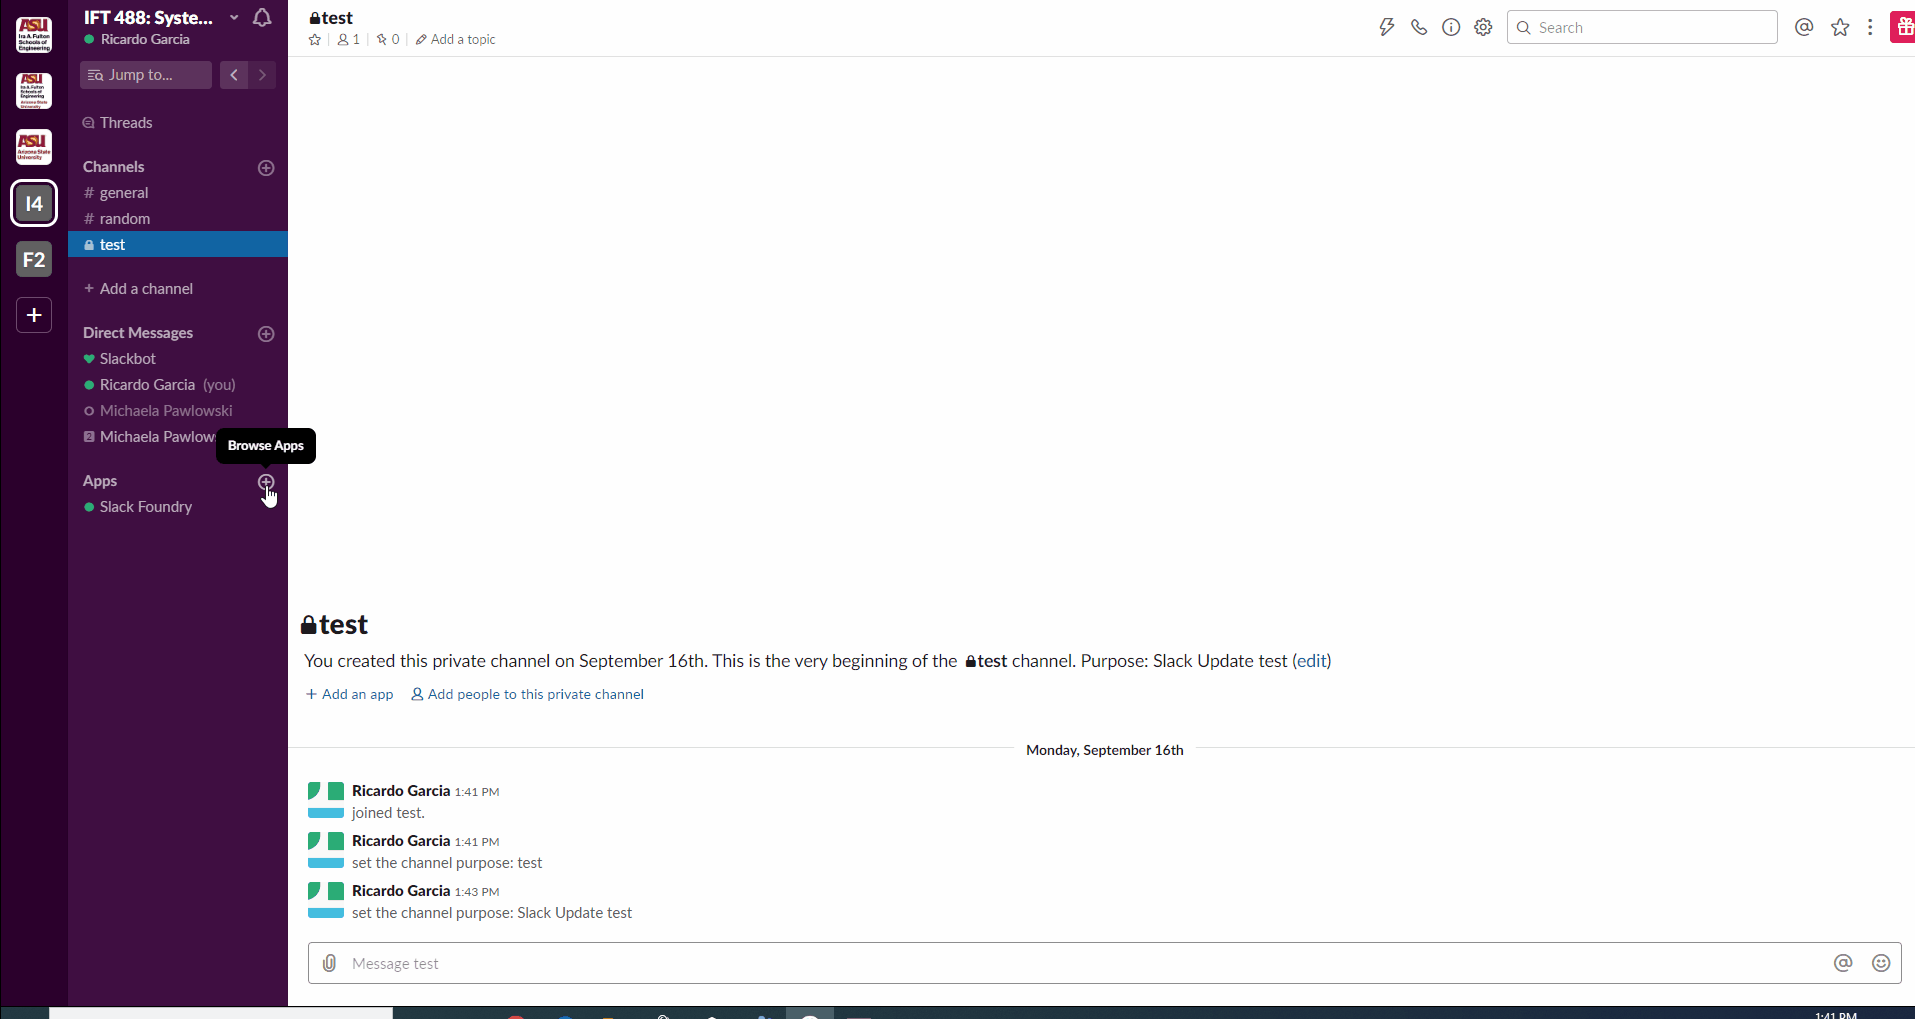
Task: Click the lightning bolt shortcuts icon
Action: pos(1386,27)
